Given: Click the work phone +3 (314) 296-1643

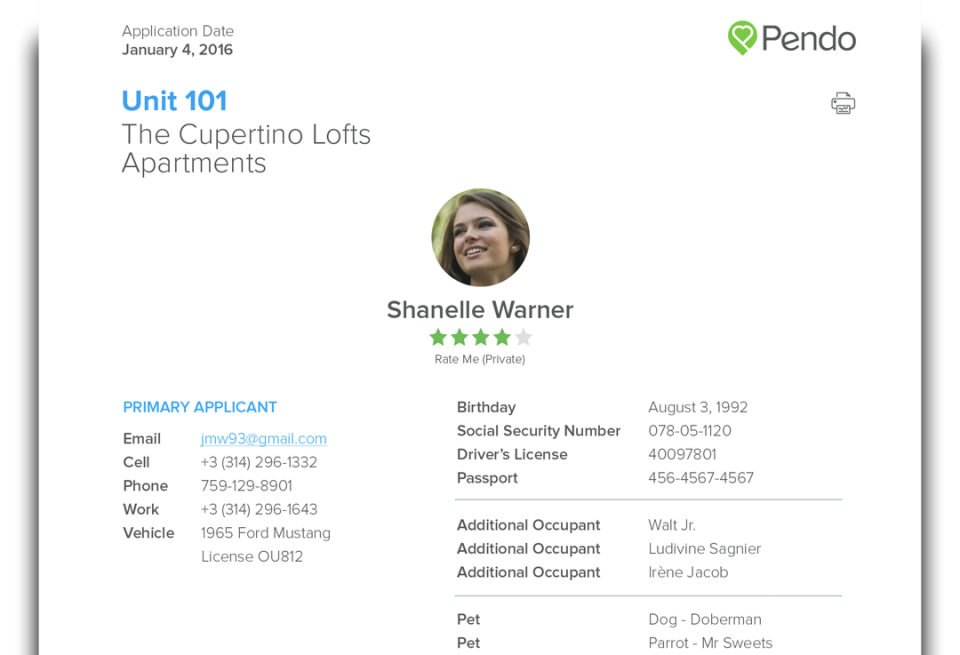Looking at the screenshot, I should tap(259, 509).
